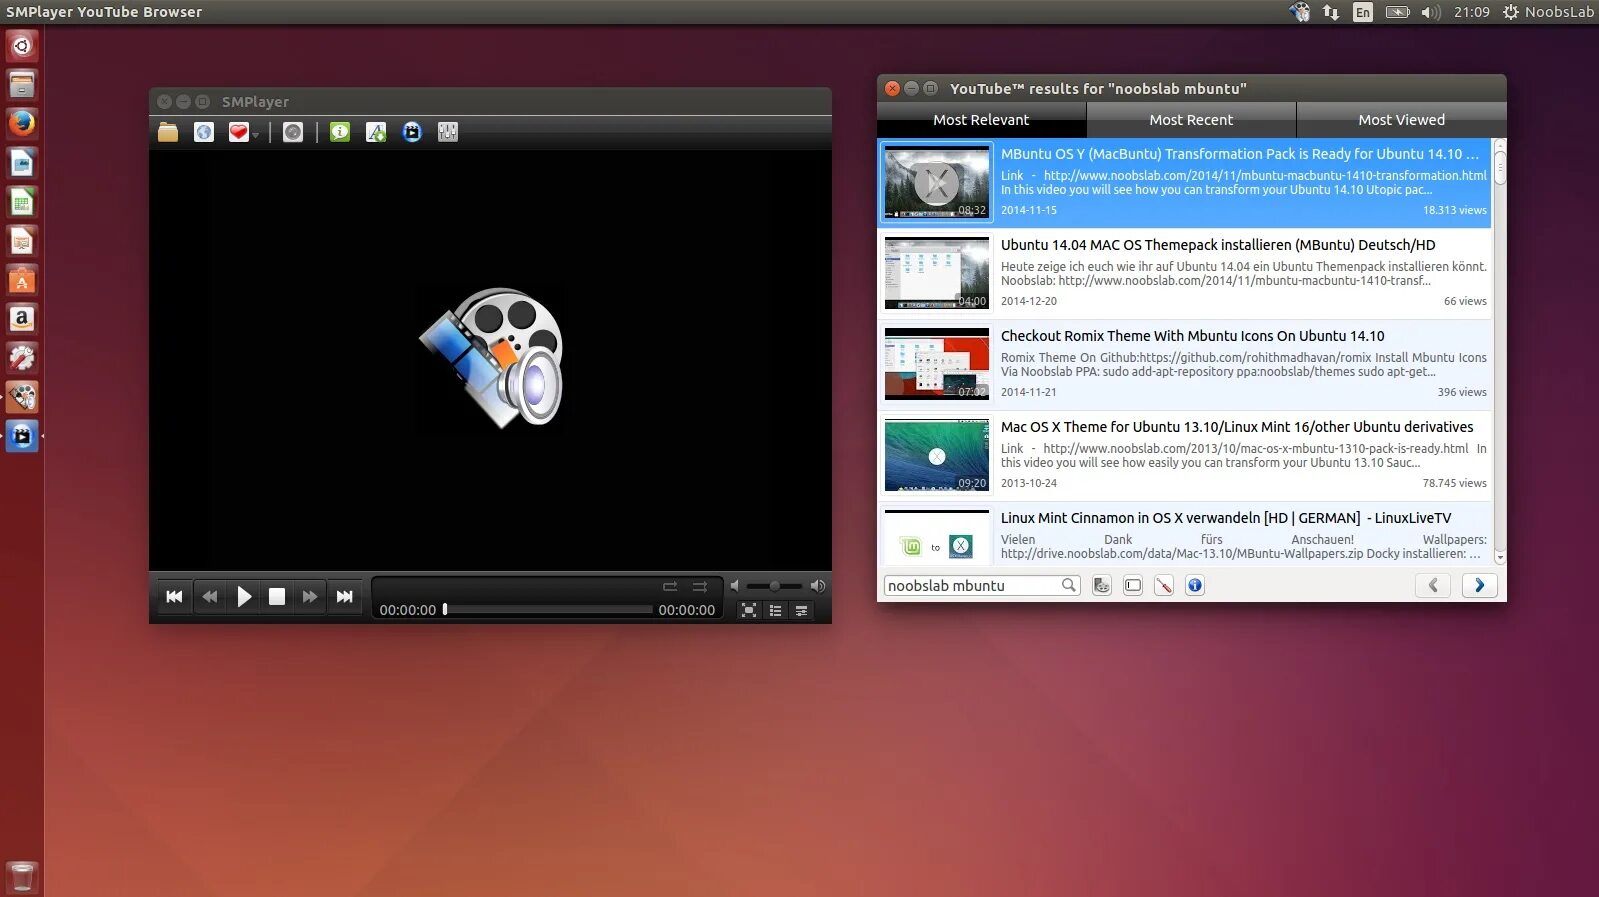Select the Ubuntu 14.04 MAC OS Themepack thumbnail
Viewport: 1599px width, 897px height.
[937, 273]
